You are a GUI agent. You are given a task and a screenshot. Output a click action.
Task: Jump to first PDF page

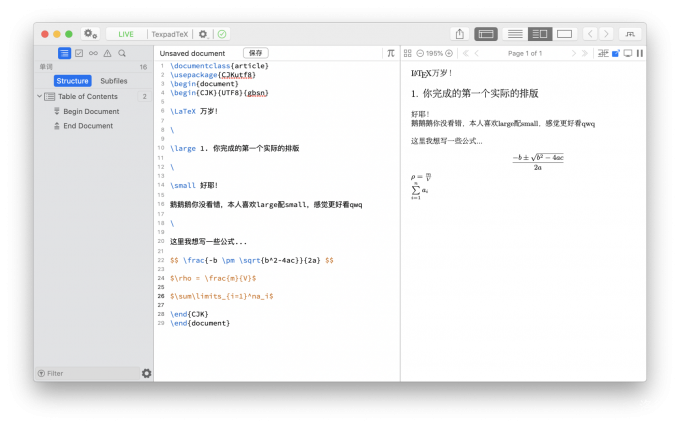(465, 53)
